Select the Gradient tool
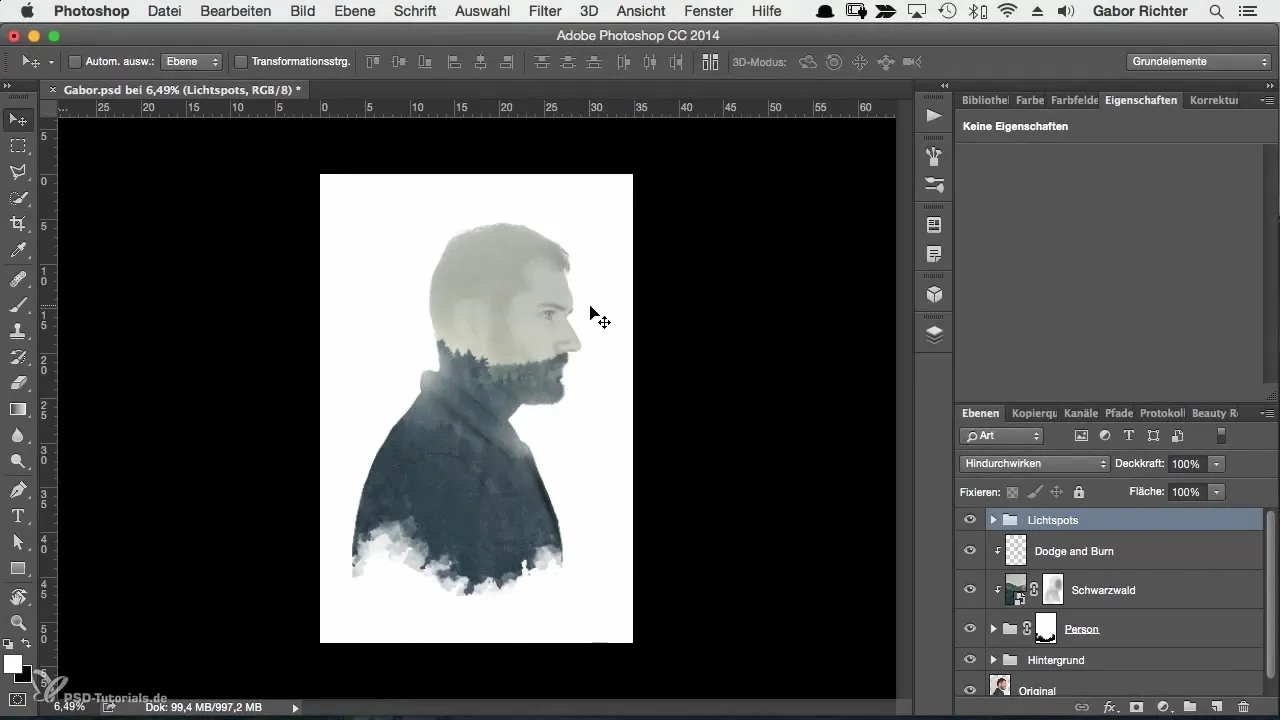 pyautogui.click(x=18, y=409)
